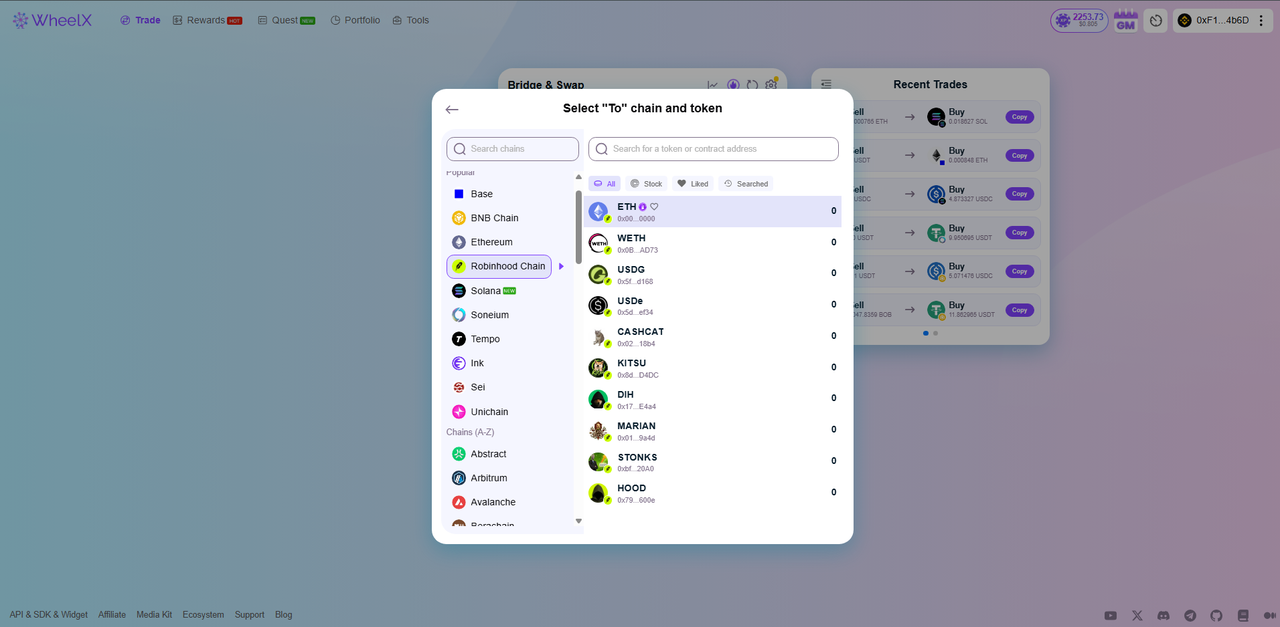Click the chain list scroll-up arrow
The height and width of the screenshot is (627, 1280).
click(x=578, y=177)
